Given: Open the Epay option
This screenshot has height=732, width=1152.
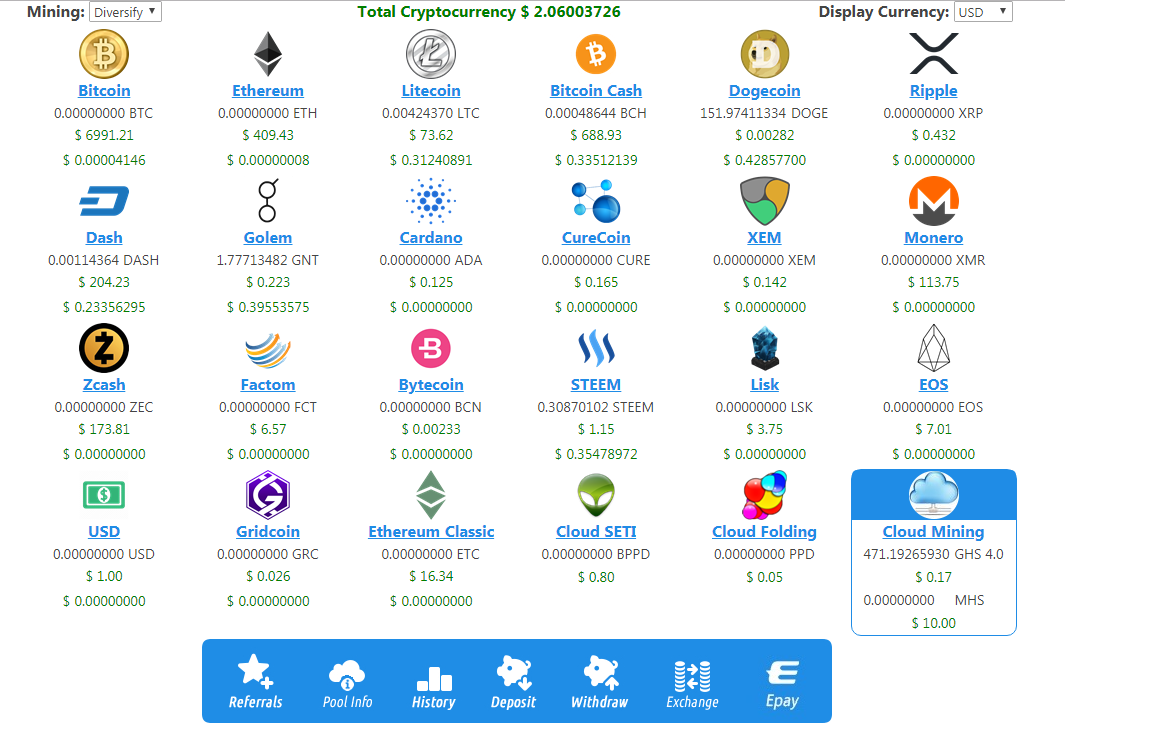Looking at the screenshot, I should click(782, 683).
